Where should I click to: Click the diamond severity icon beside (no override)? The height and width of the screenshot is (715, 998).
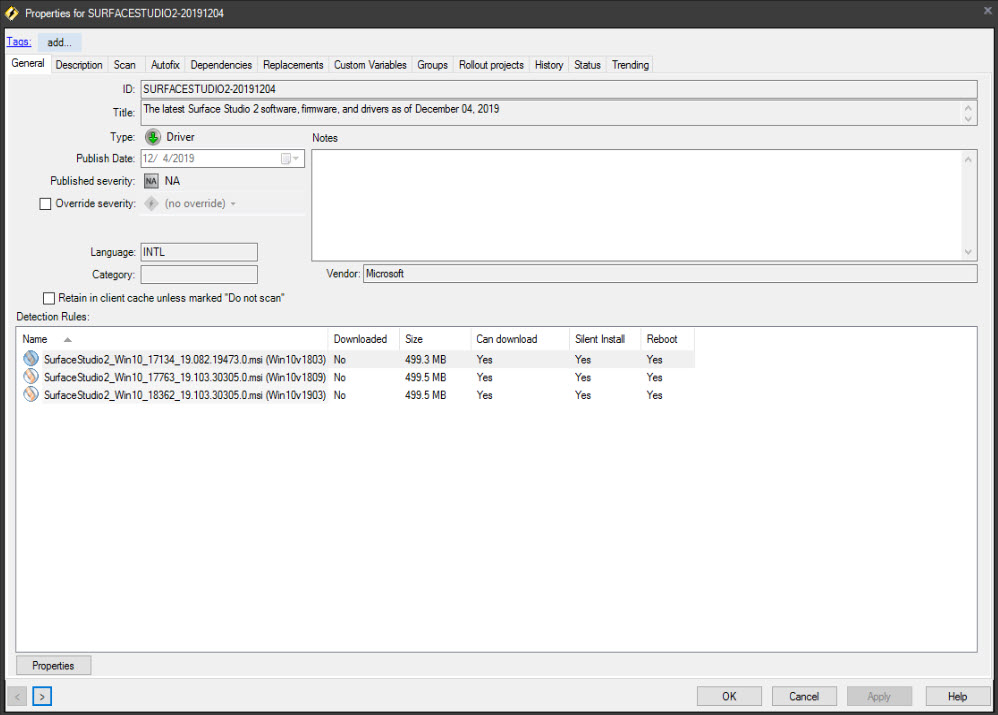point(150,203)
